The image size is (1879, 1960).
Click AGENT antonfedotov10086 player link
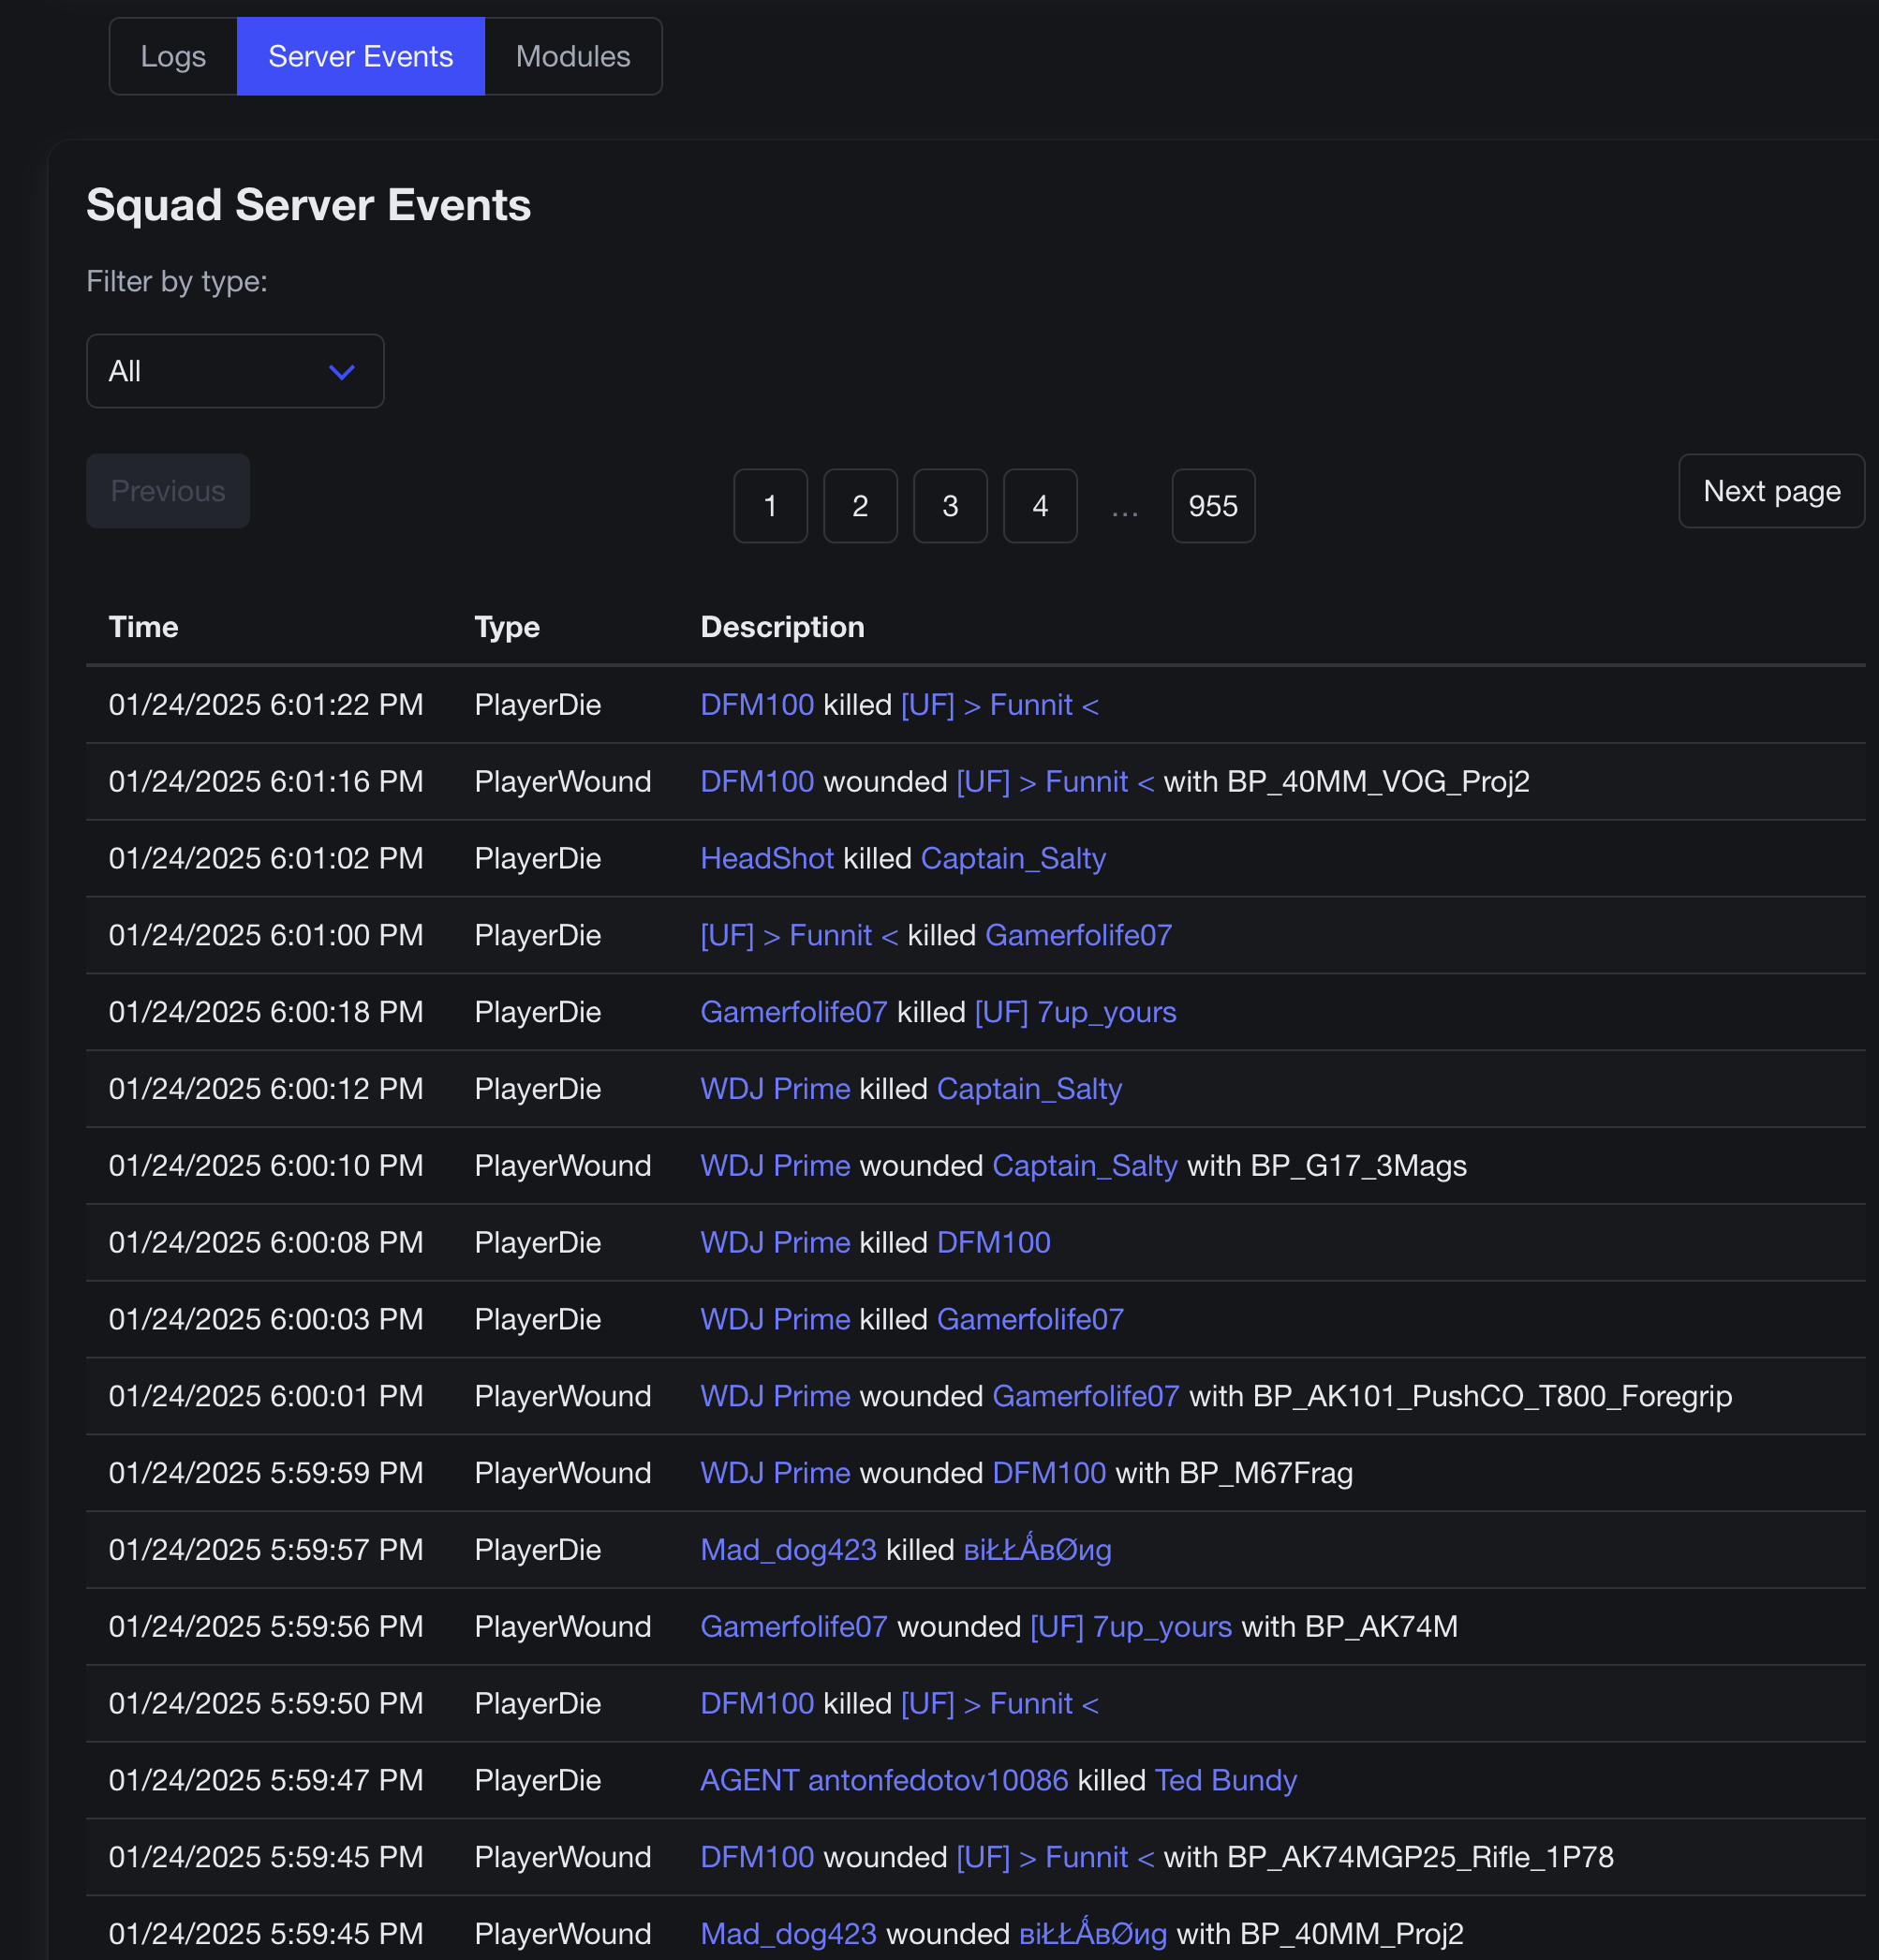pos(884,1780)
